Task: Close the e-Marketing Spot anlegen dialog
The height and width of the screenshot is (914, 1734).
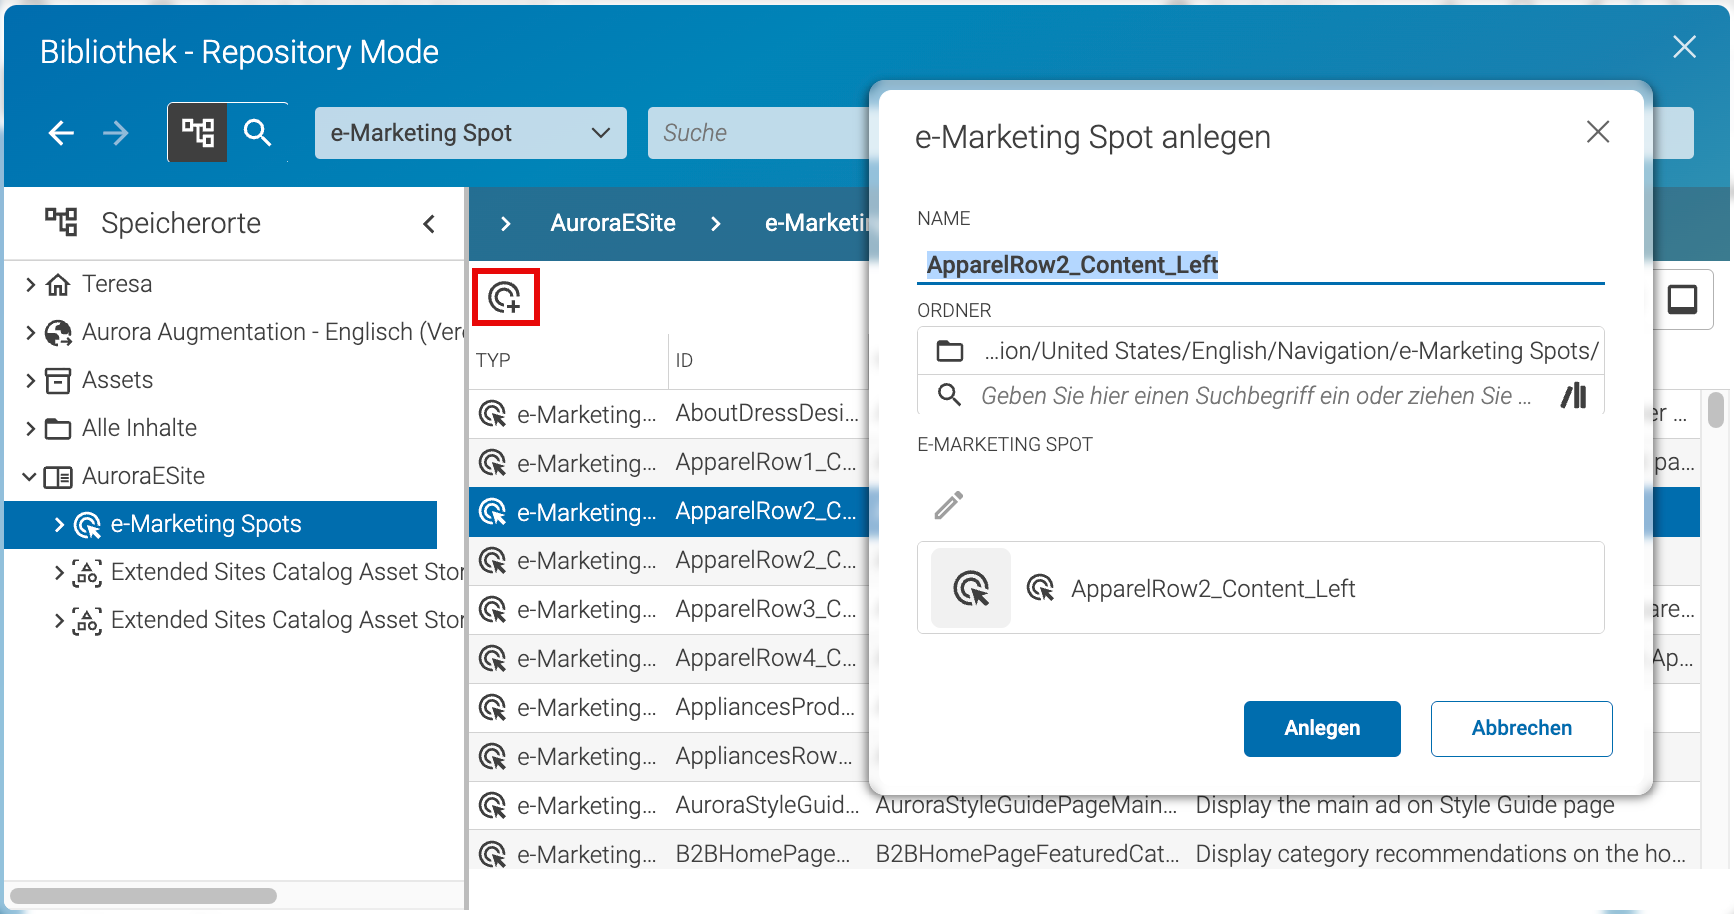Action: pos(1598,132)
